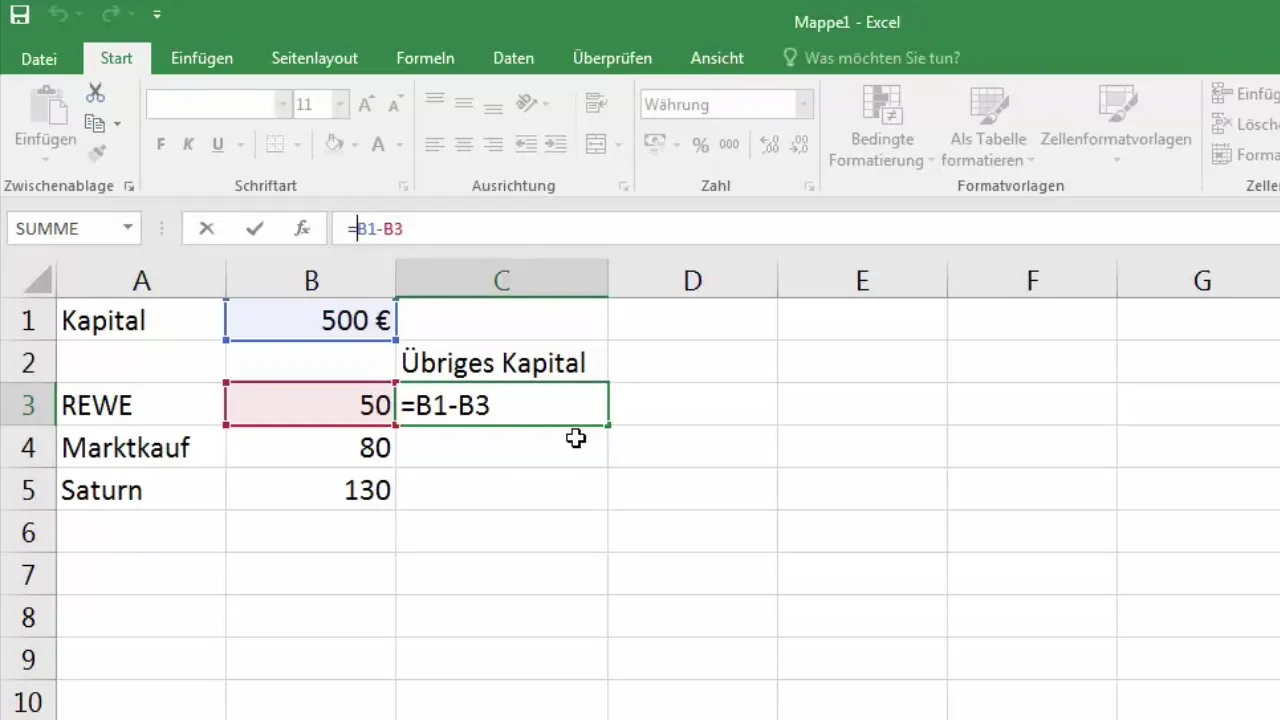Screen dimensions: 1280x720
Task: Click the Copy icon in Zwischenablage
Action: click(95, 123)
